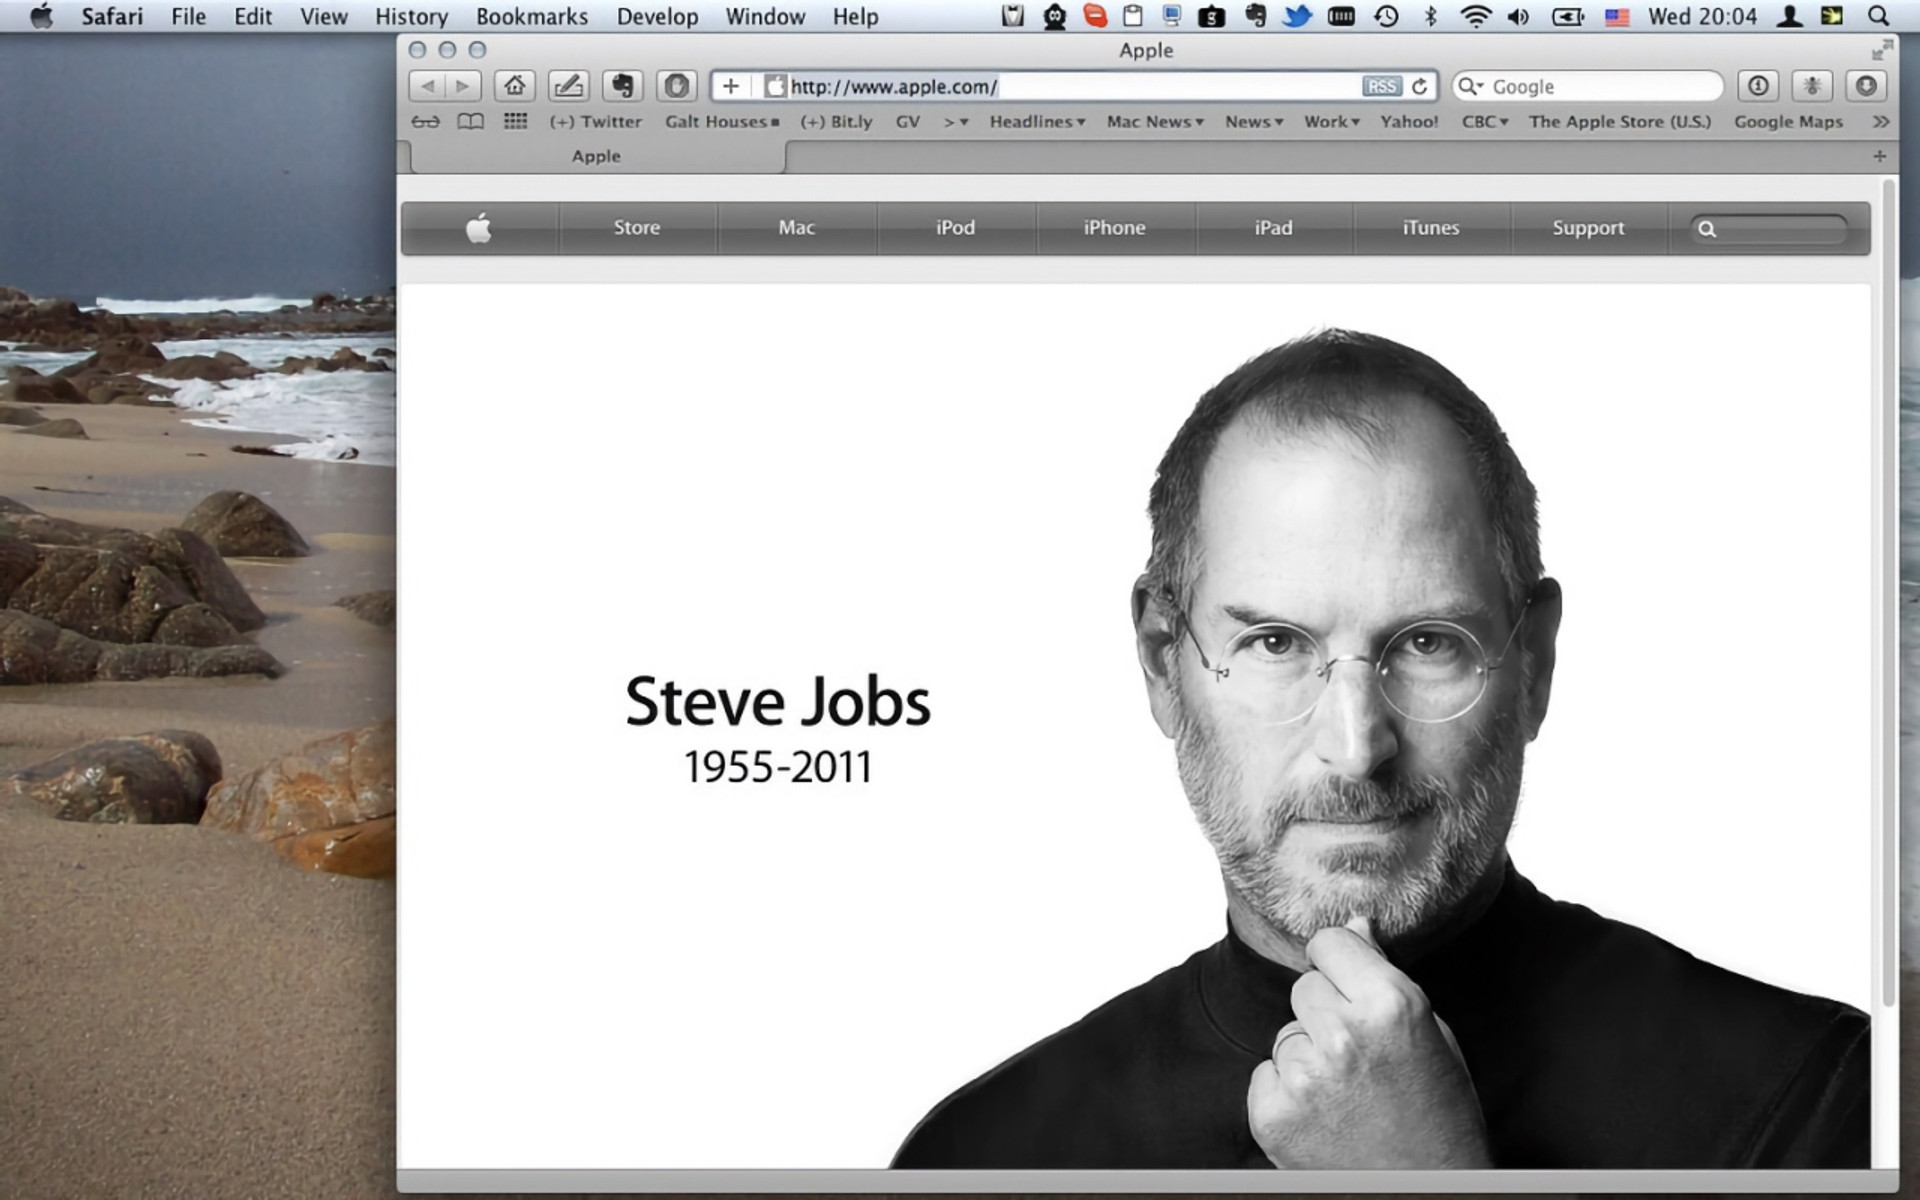Open the iPad section on Apple site
The image size is (1920, 1200).
1273,228
